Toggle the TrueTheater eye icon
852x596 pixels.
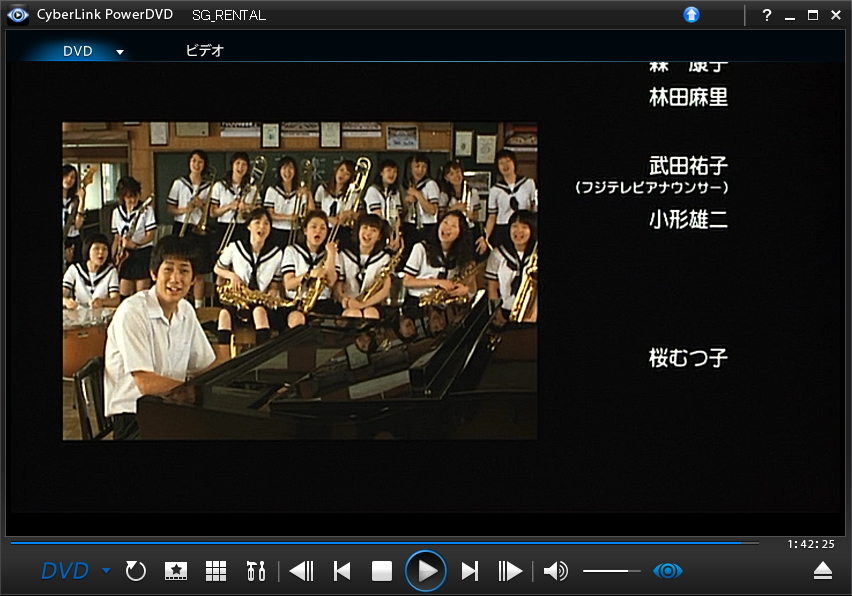point(667,571)
